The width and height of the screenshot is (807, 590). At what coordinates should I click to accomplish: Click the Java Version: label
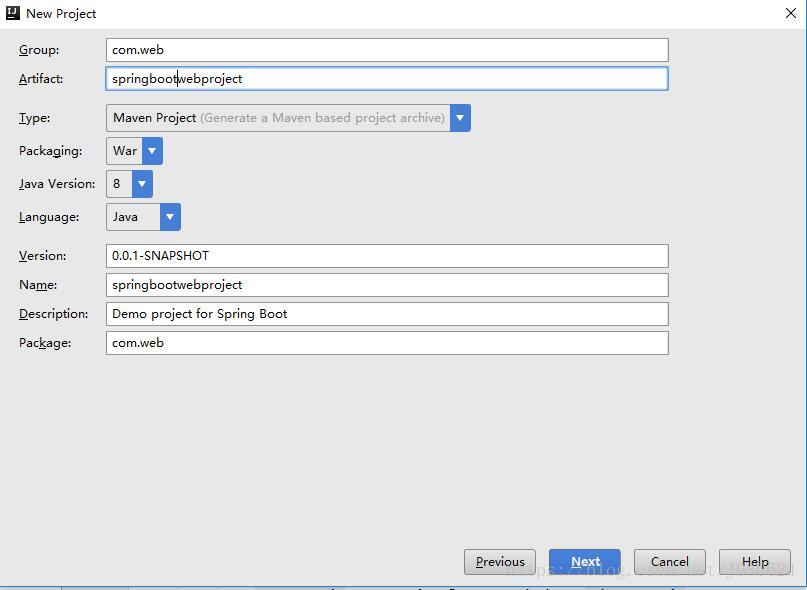click(x=57, y=184)
